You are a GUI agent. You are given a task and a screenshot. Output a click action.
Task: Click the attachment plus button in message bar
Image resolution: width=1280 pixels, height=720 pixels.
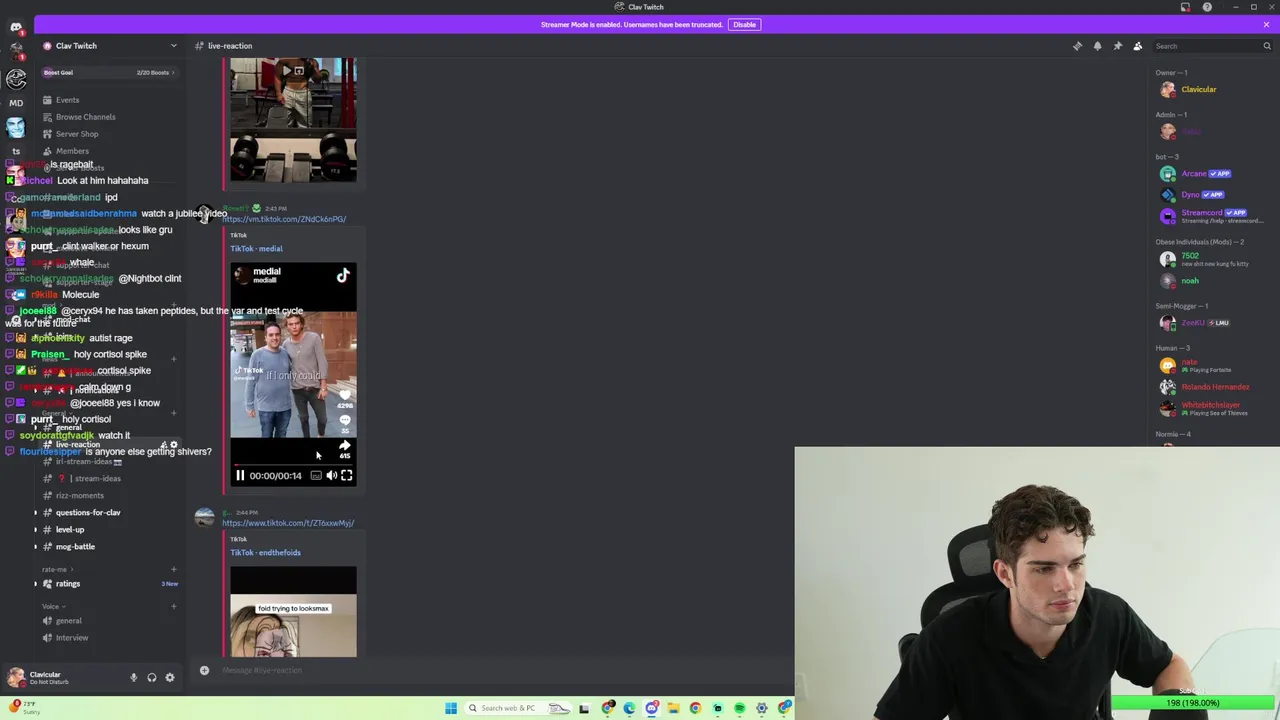coord(204,670)
